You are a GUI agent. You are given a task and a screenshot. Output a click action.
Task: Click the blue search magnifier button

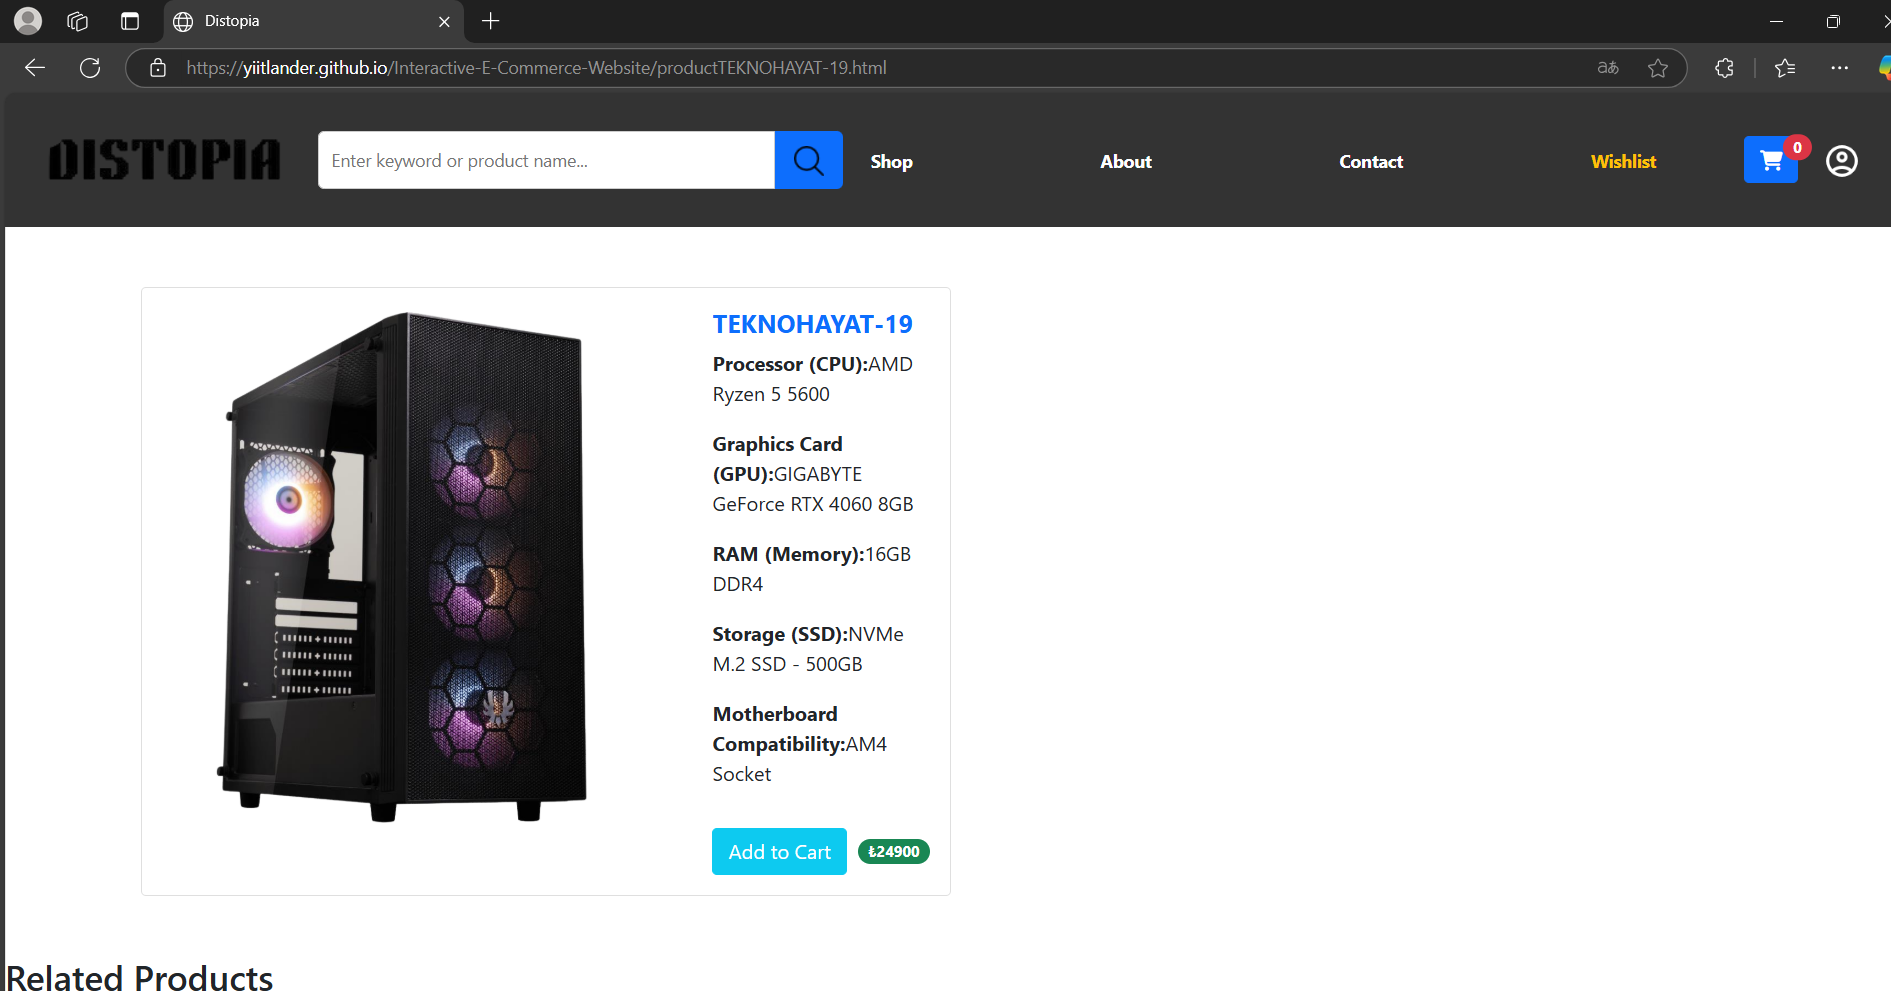(x=808, y=160)
